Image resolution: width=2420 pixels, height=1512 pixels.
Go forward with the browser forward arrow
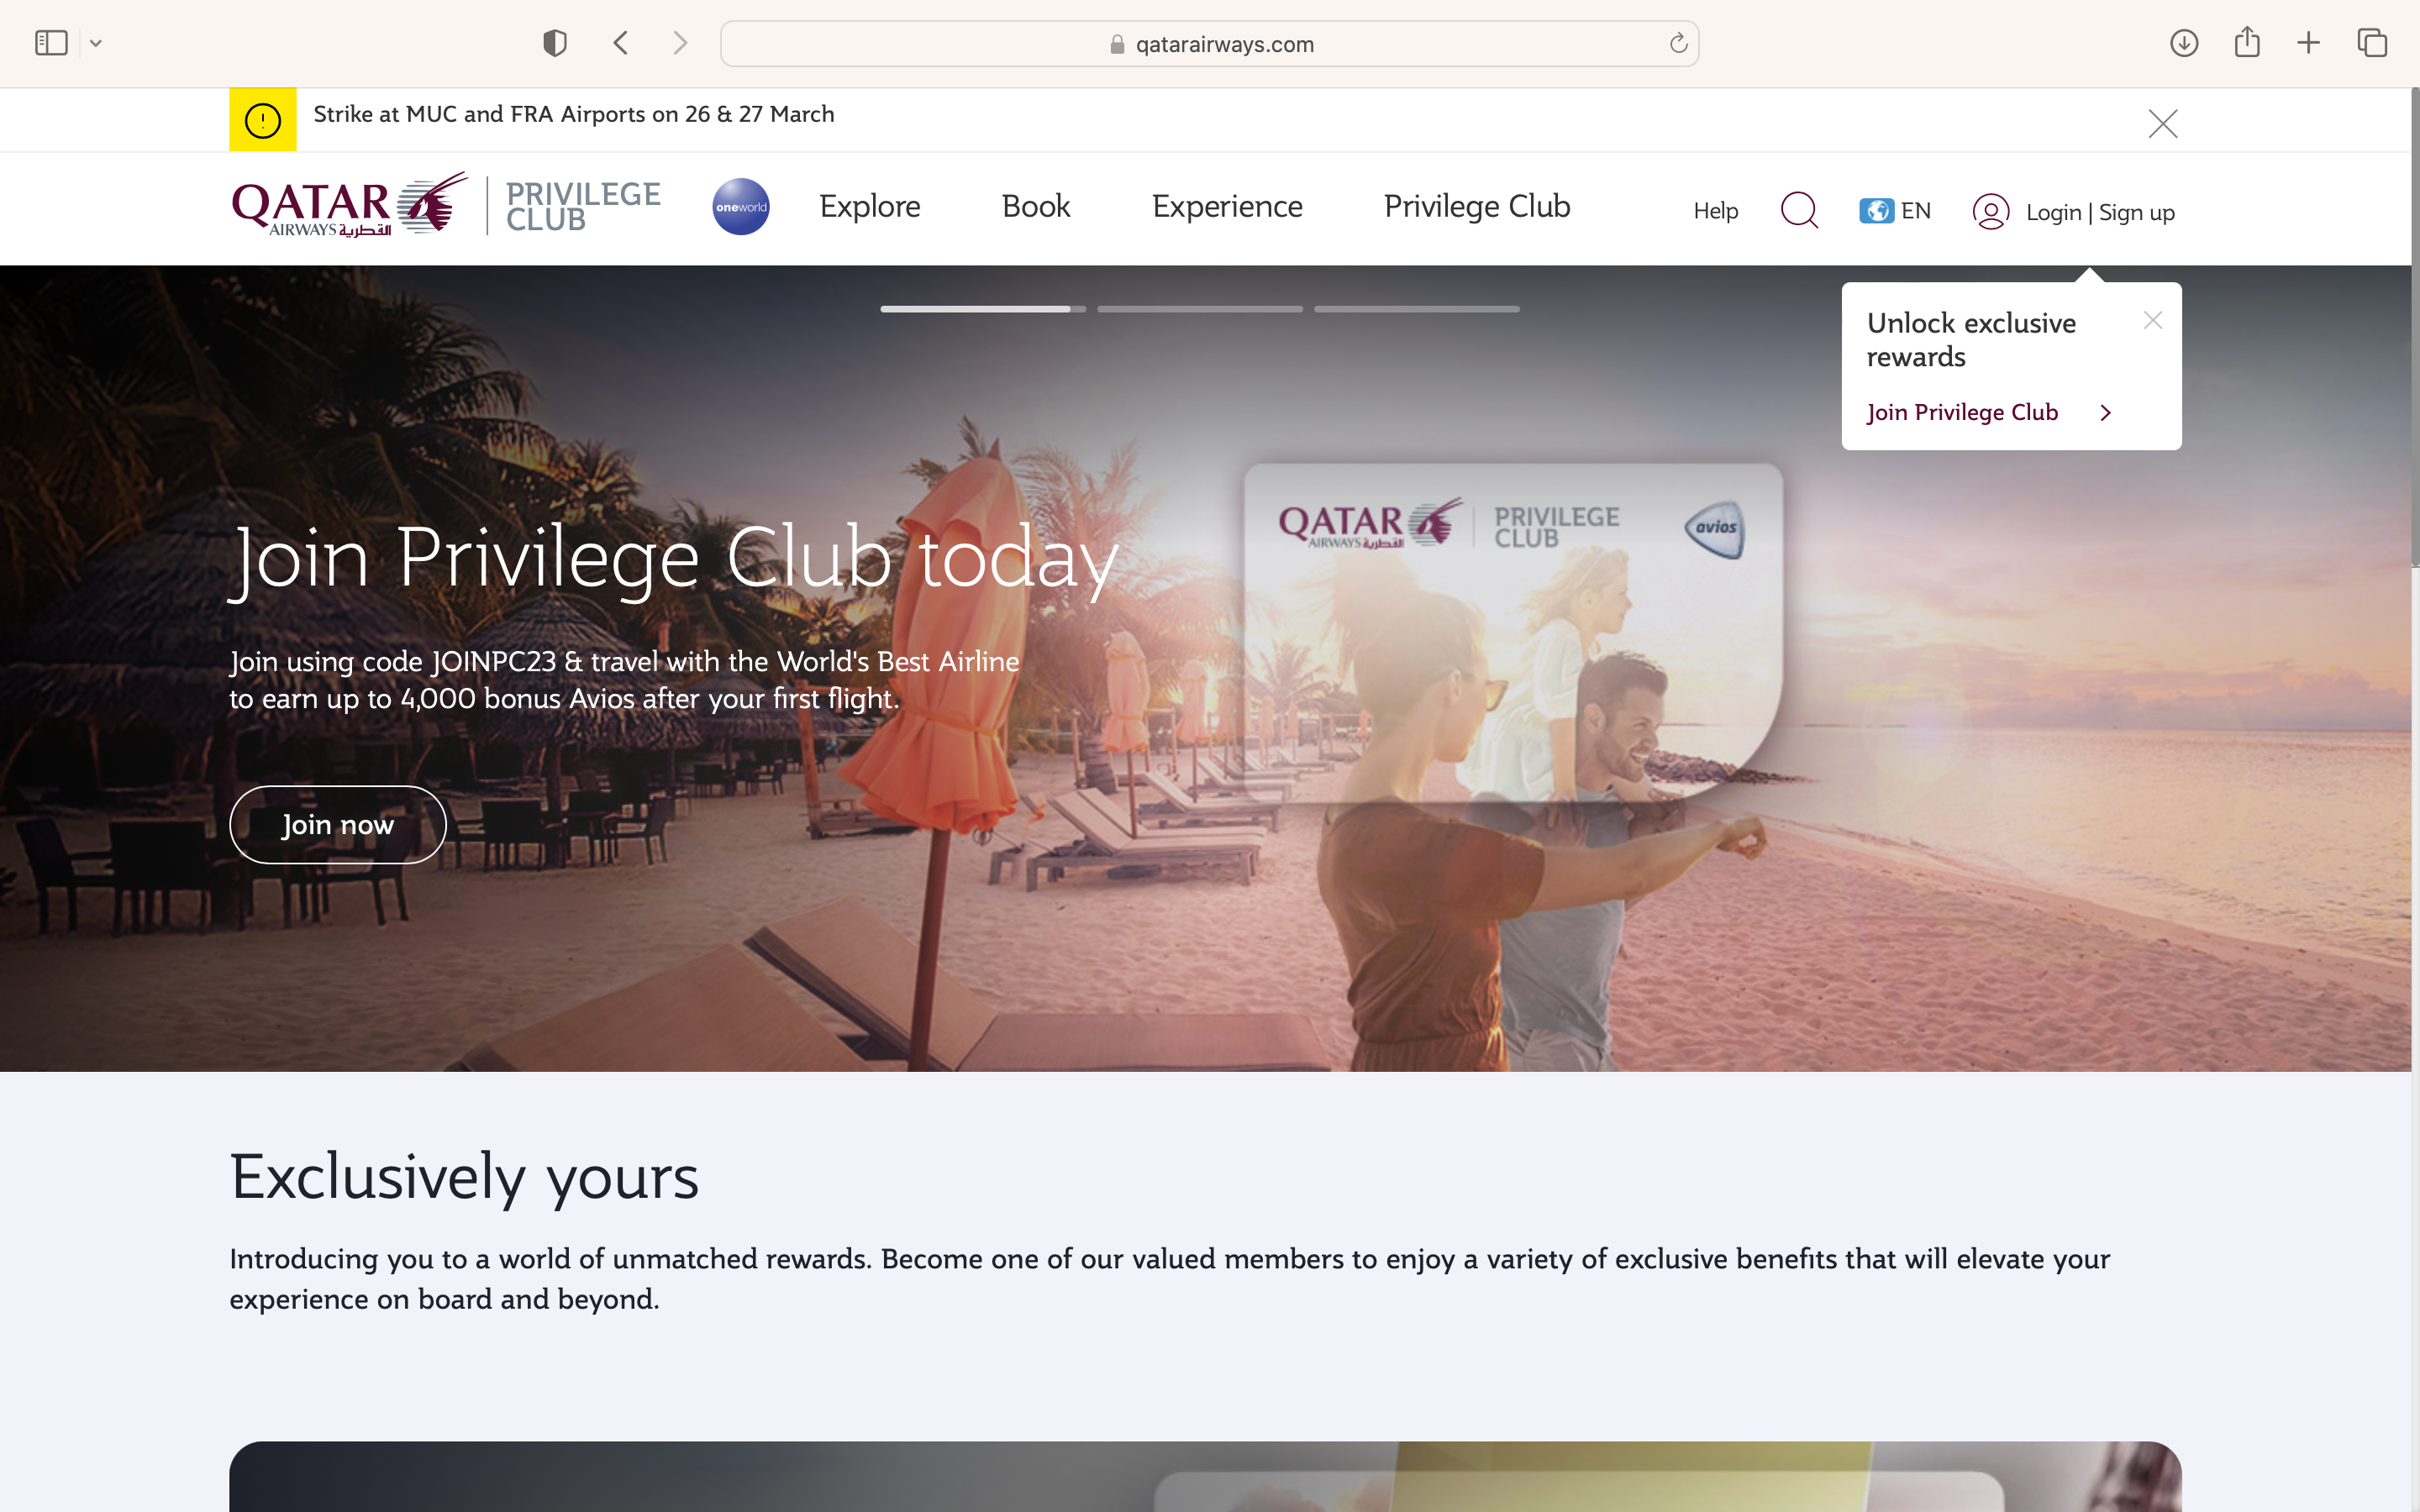(x=680, y=43)
